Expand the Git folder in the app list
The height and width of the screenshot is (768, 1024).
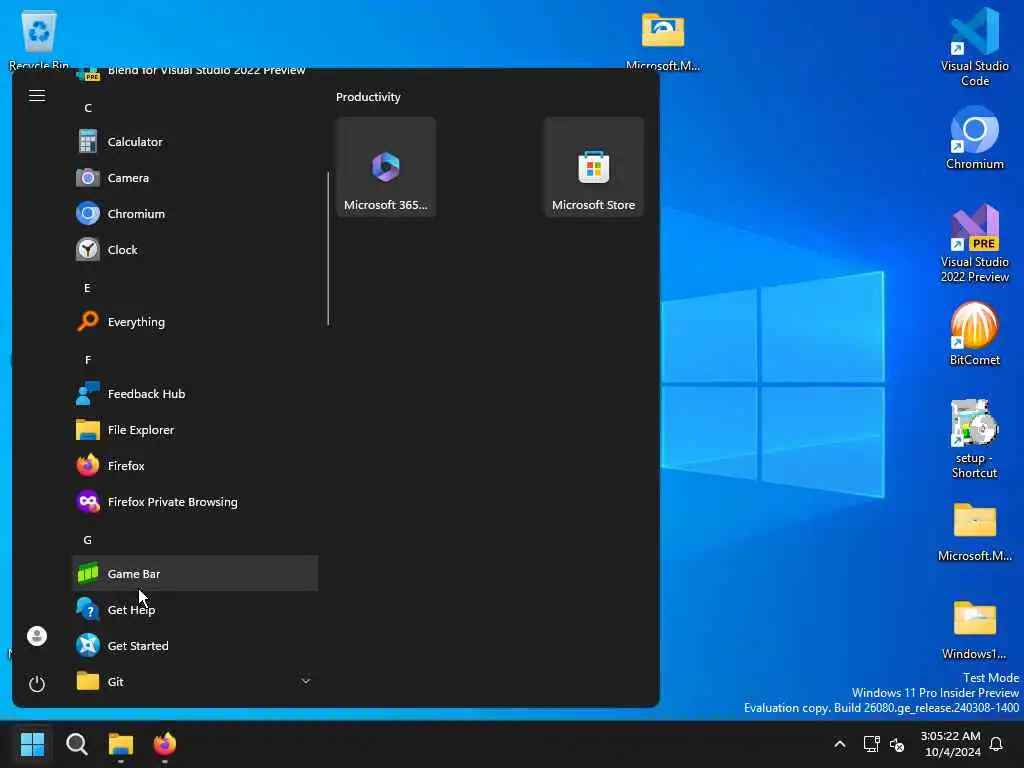195,681
